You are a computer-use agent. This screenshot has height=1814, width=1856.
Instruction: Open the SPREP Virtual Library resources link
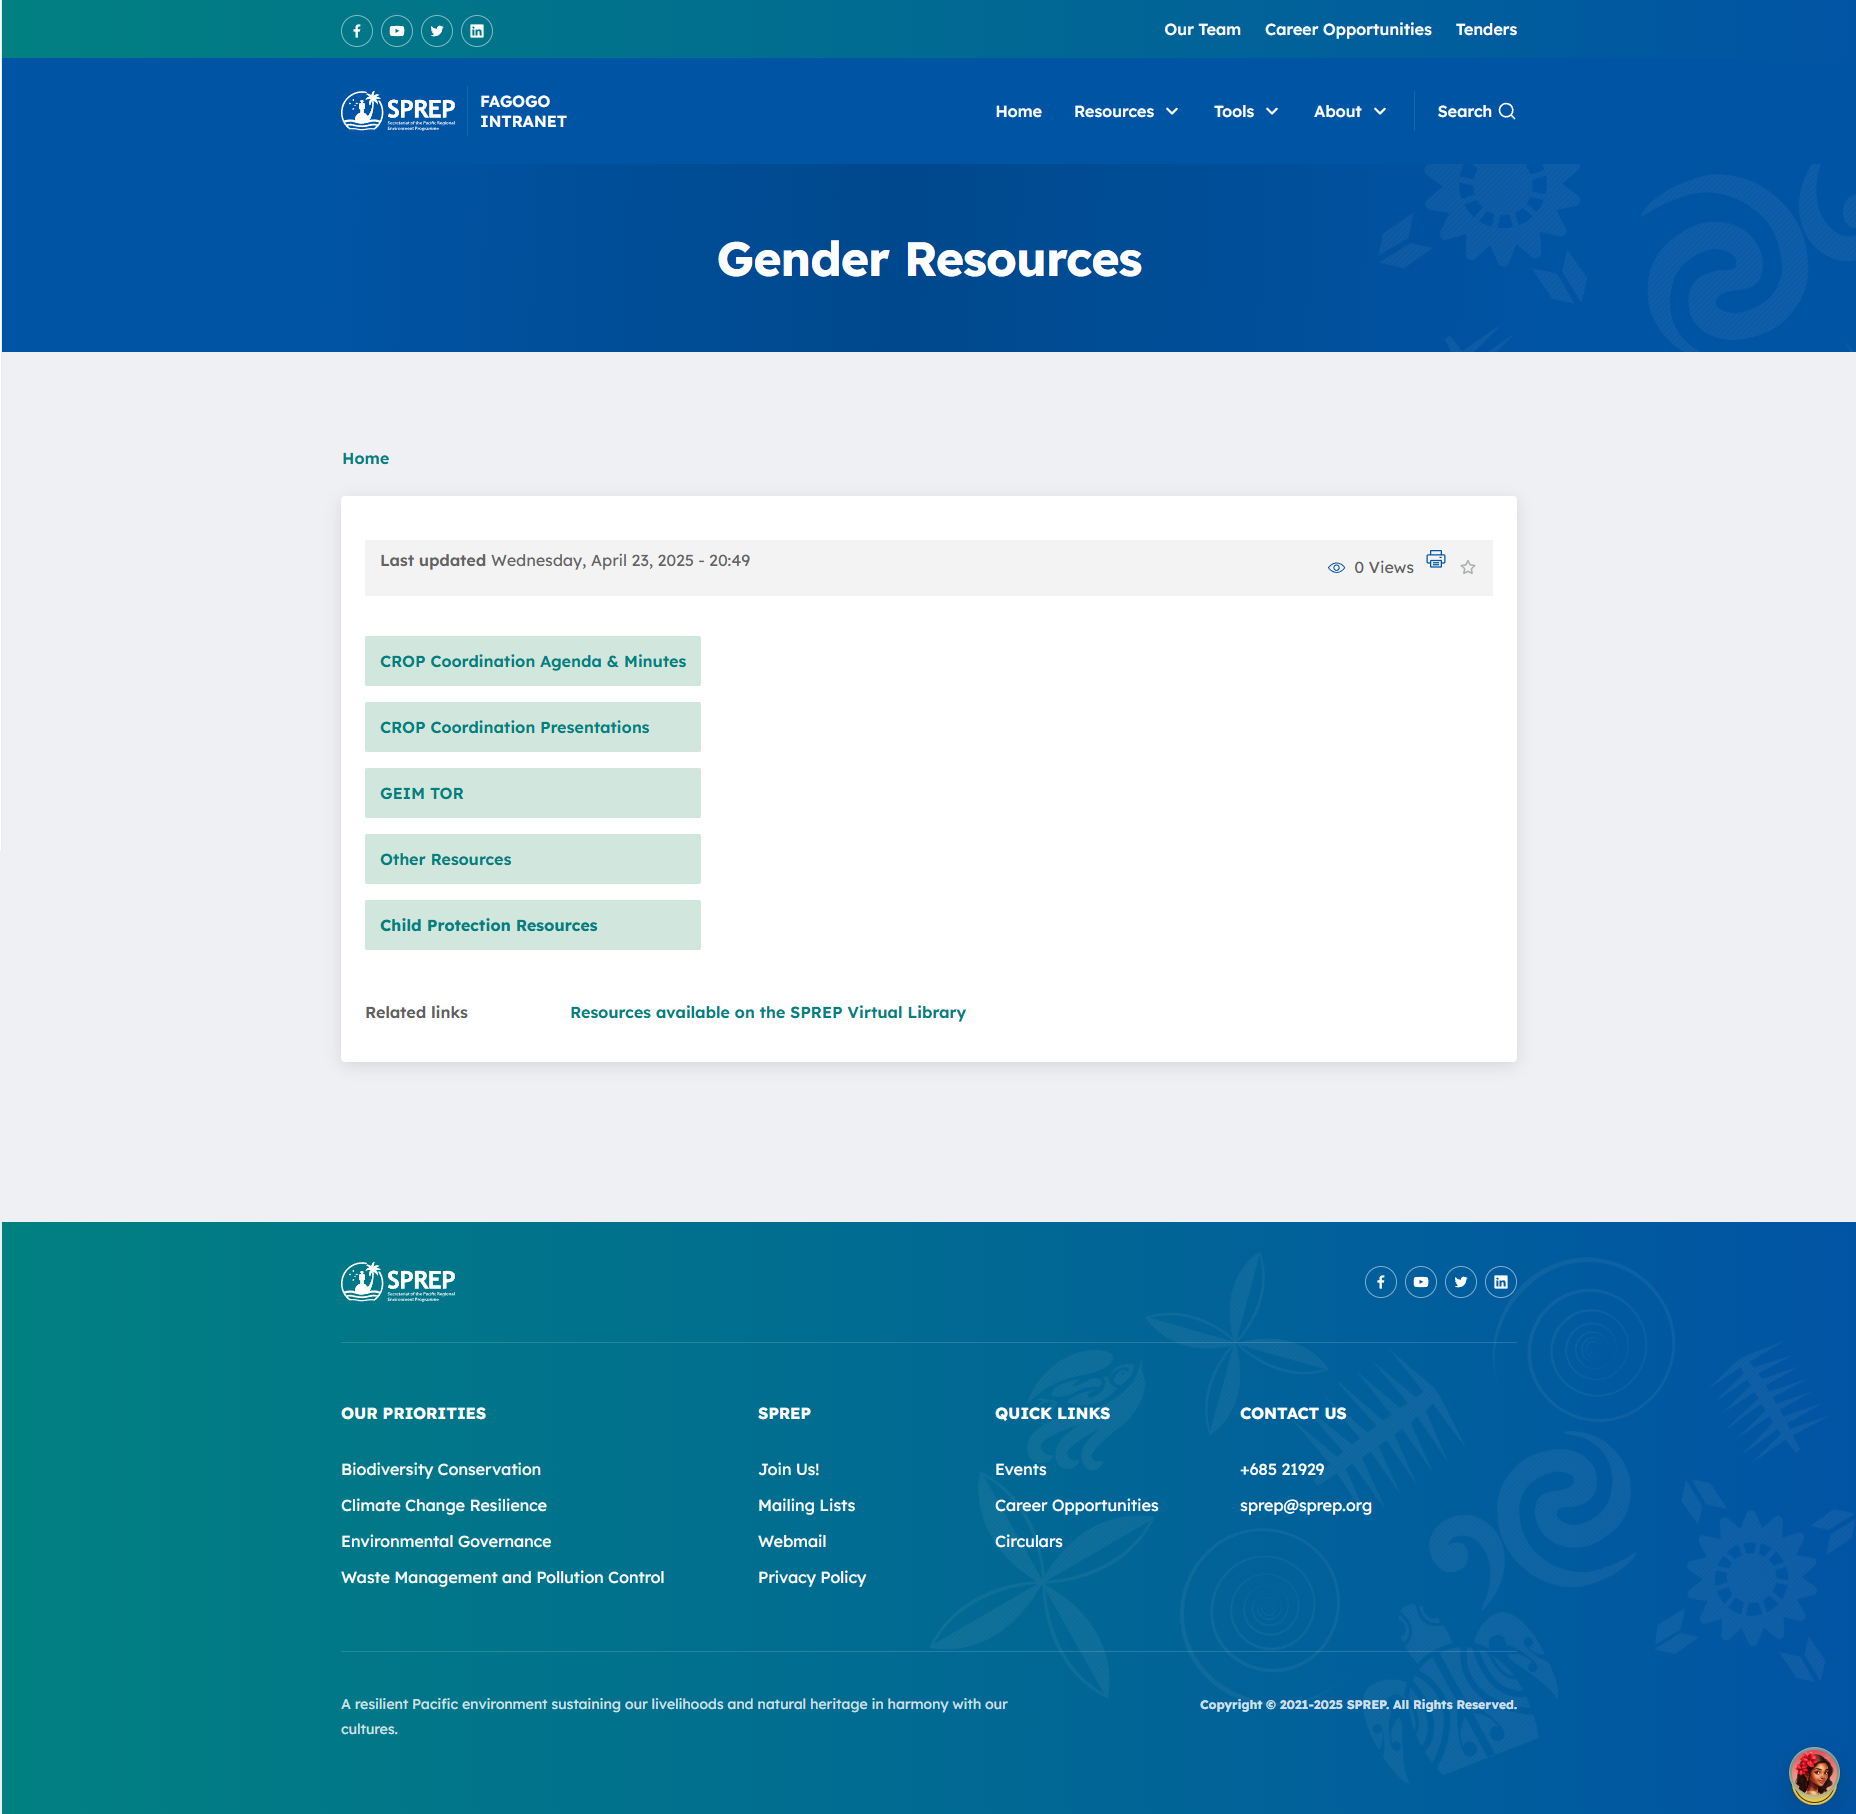point(767,1012)
